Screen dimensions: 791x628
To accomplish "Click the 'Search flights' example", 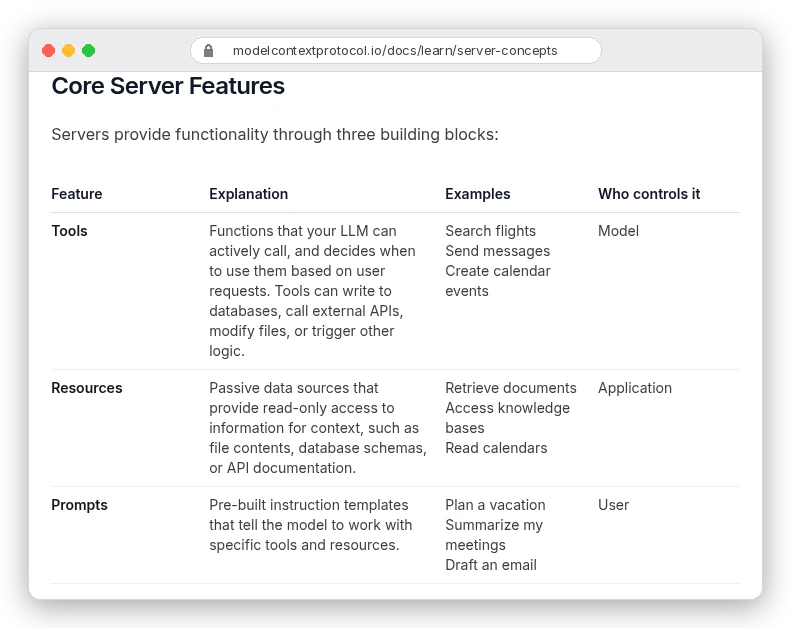I will pyautogui.click(x=490, y=231).
